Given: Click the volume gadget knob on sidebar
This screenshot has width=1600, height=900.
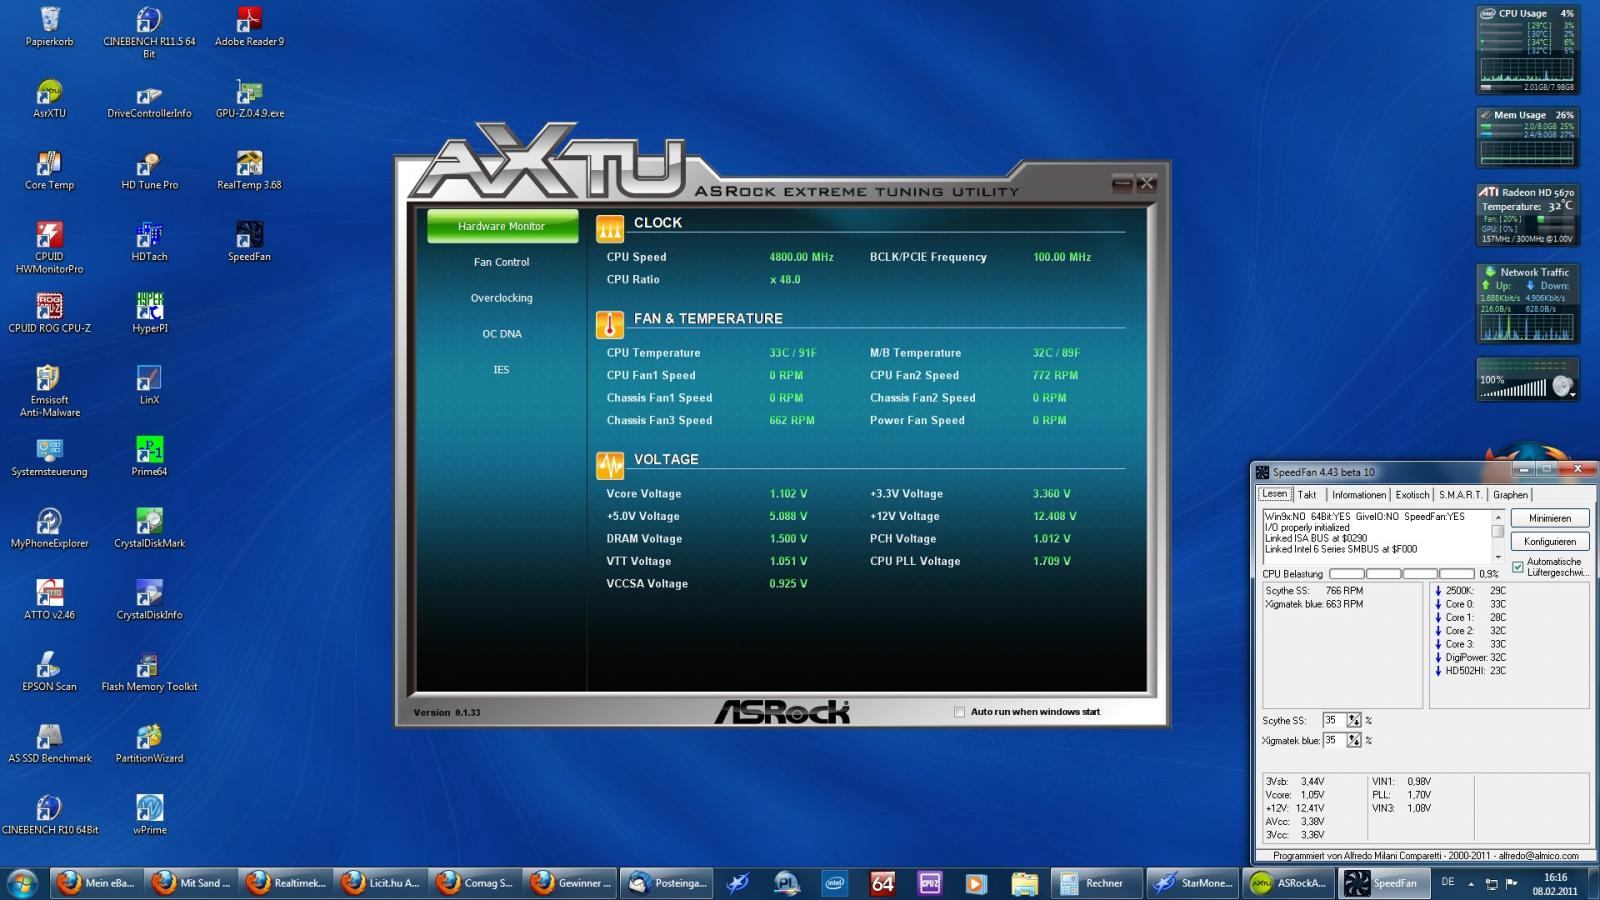Looking at the screenshot, I should (1562, 386).
